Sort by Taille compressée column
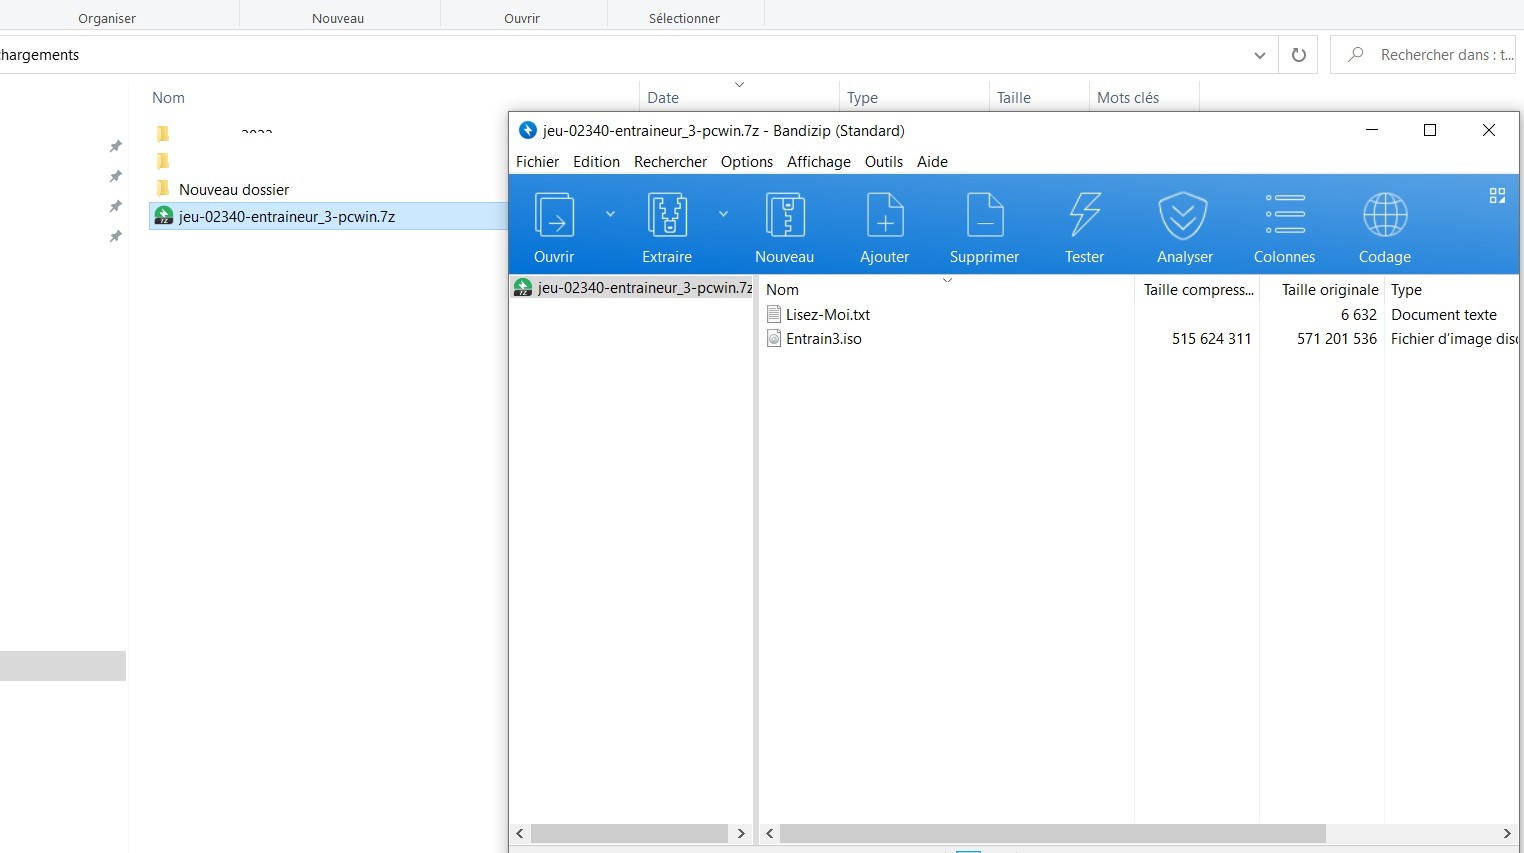This screenshot has width=1524, height=853. (x=1198, y=290)
